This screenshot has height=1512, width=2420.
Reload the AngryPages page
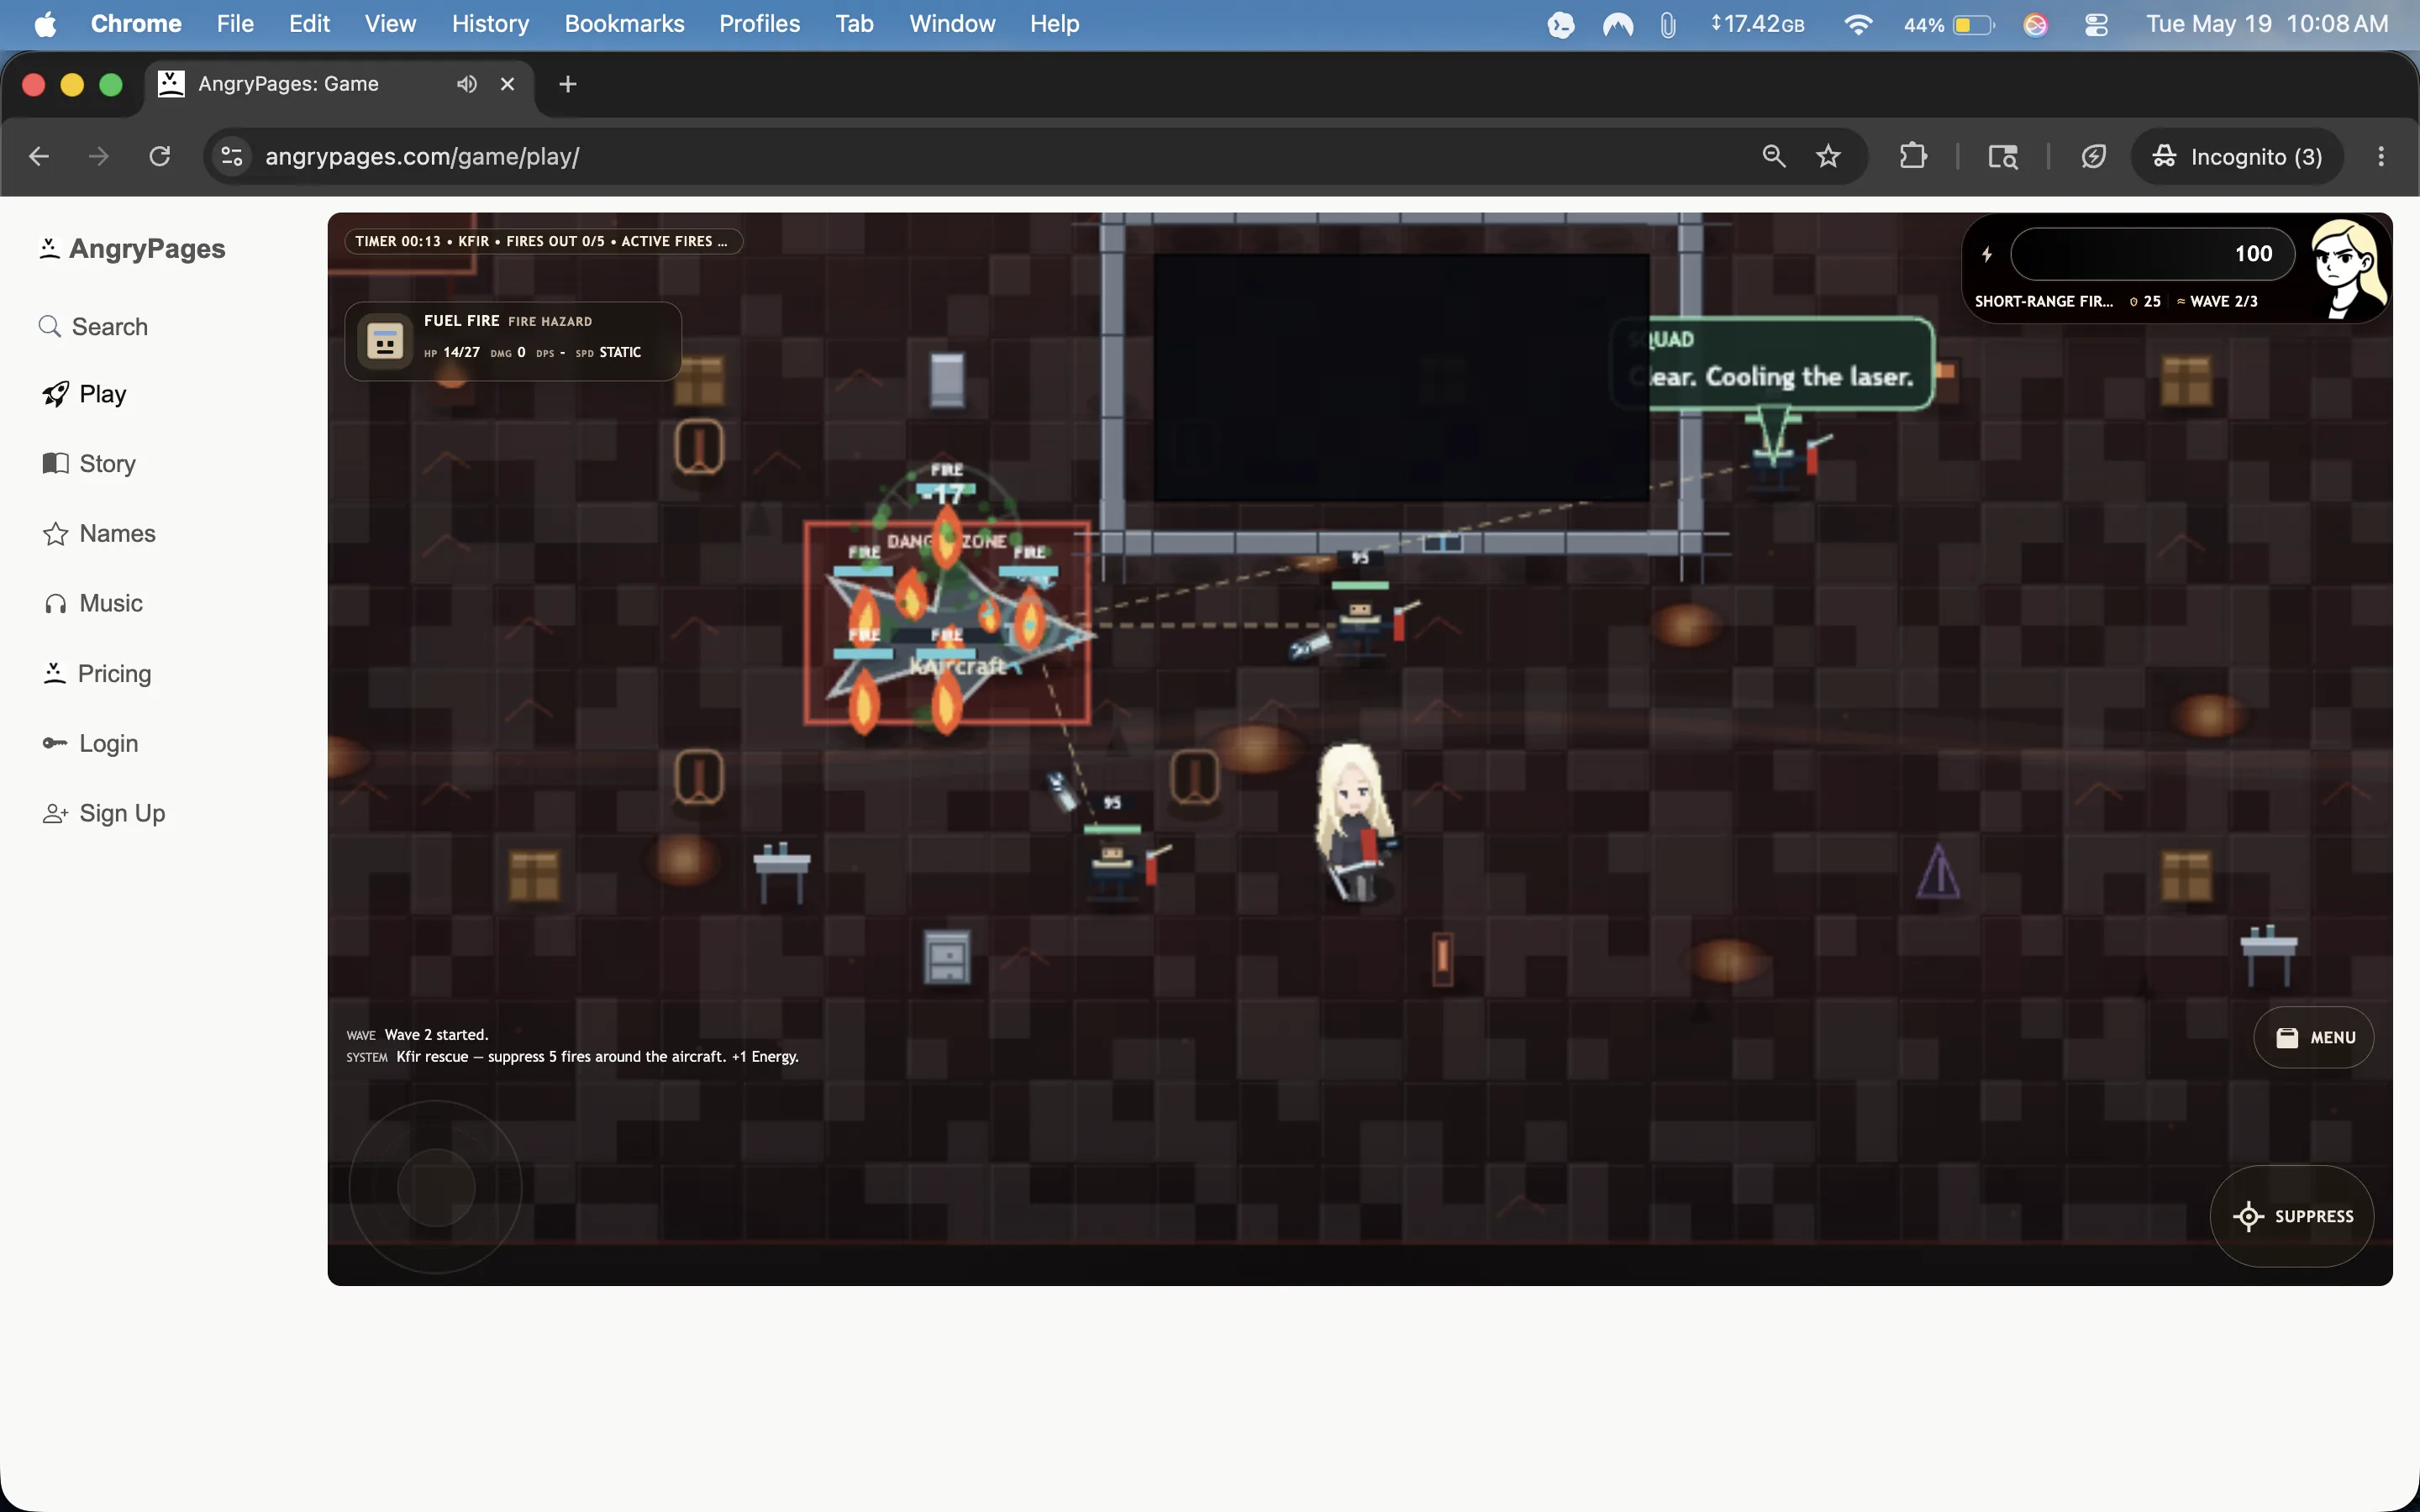pos(159,156)
